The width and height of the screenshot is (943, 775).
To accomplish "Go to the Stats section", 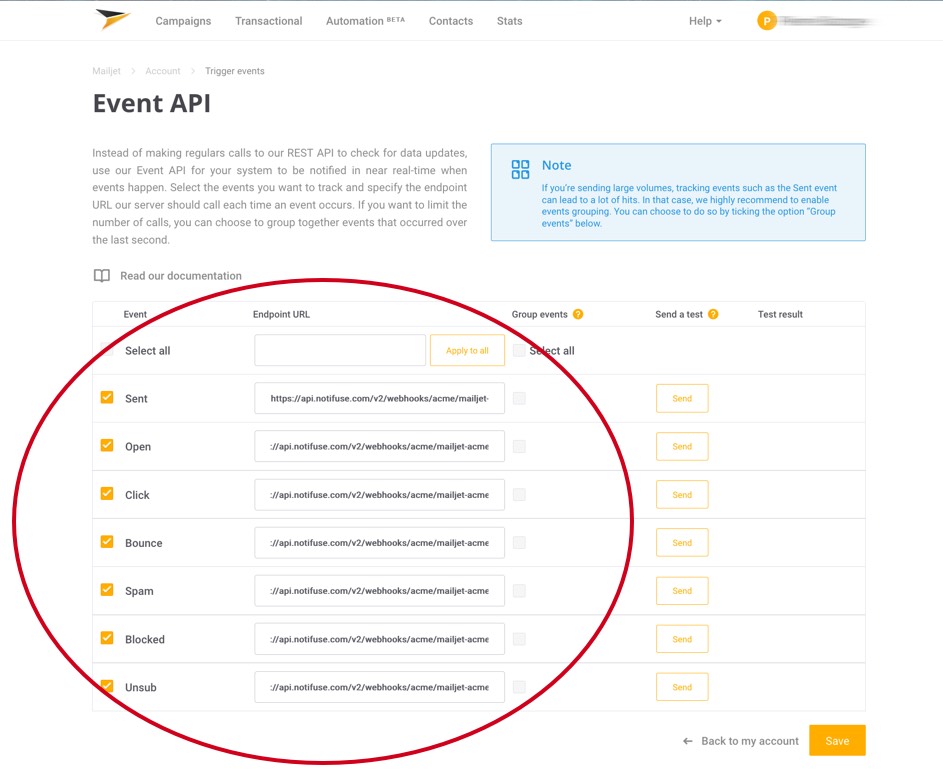I will (x=509, y=21).
